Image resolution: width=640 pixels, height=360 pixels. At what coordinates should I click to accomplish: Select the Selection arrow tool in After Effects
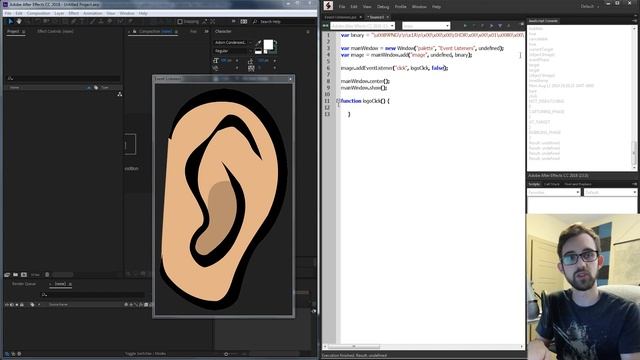[x=11, y=22]
